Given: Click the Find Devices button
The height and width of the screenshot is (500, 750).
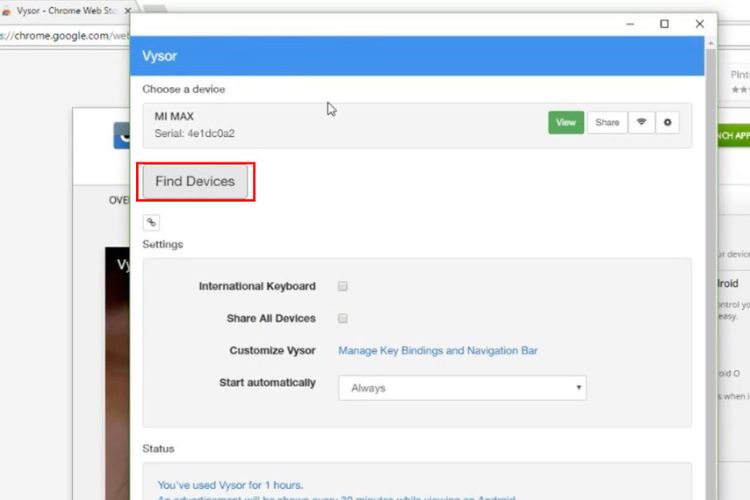Looking at the screenshot, I should pos(195,181).
